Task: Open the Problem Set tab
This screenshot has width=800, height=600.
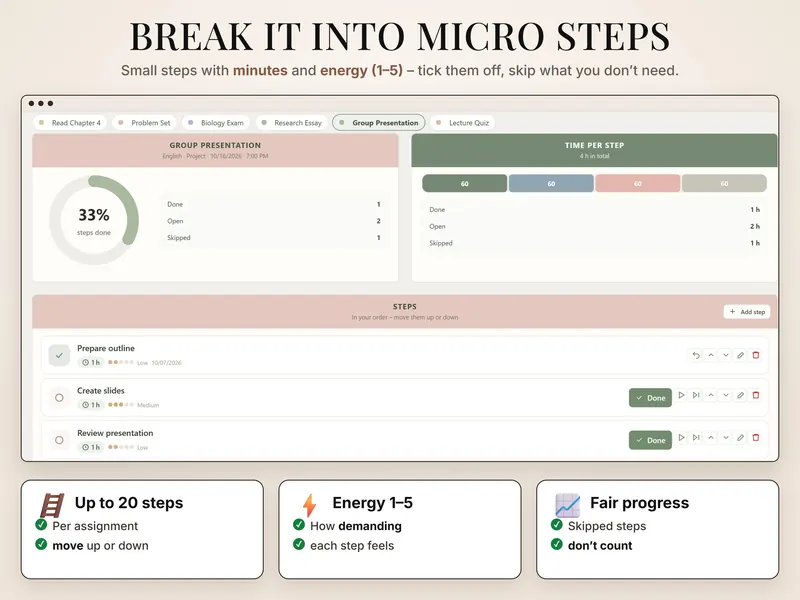Action: pos(144,123)
